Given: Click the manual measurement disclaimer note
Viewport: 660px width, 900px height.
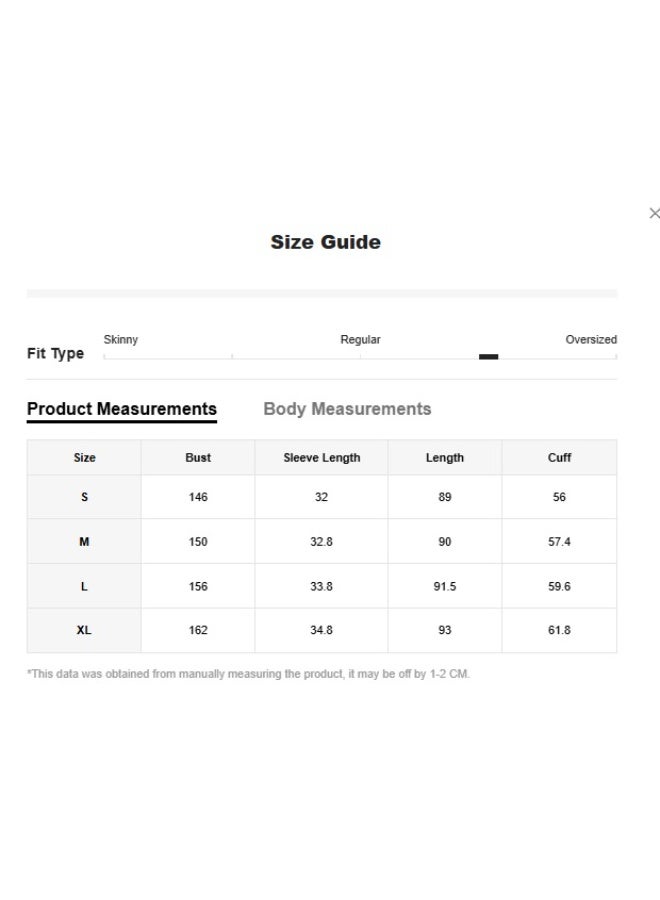Looking at the screenshot, I should click(x=248, y=674).
